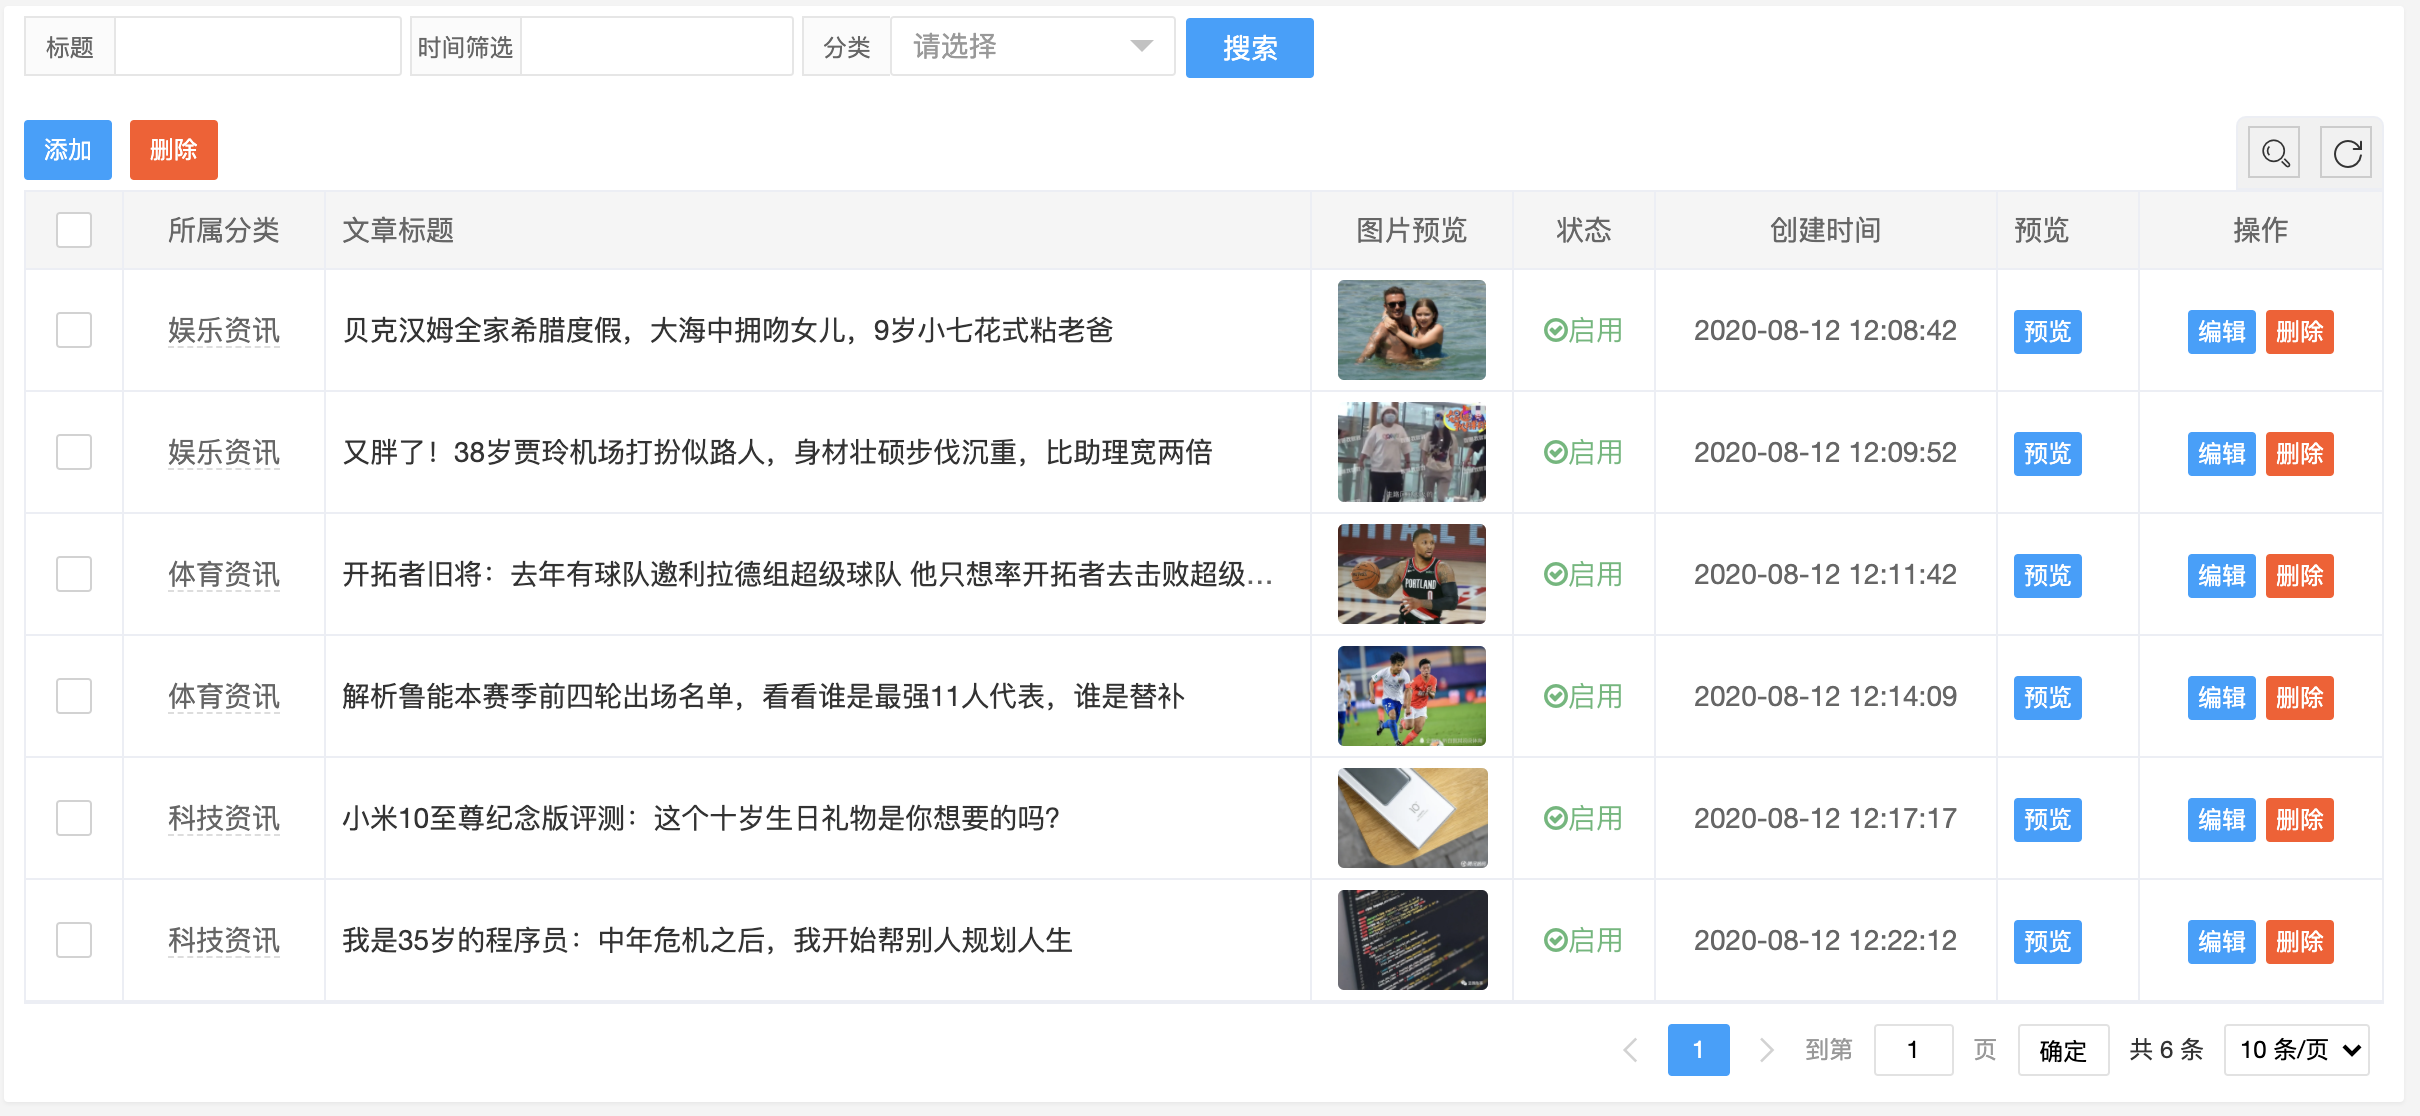Click 编辑 for the 贾玲 airport article
This screenshot has height=1116, width=2420.
tap(2221, 453)
